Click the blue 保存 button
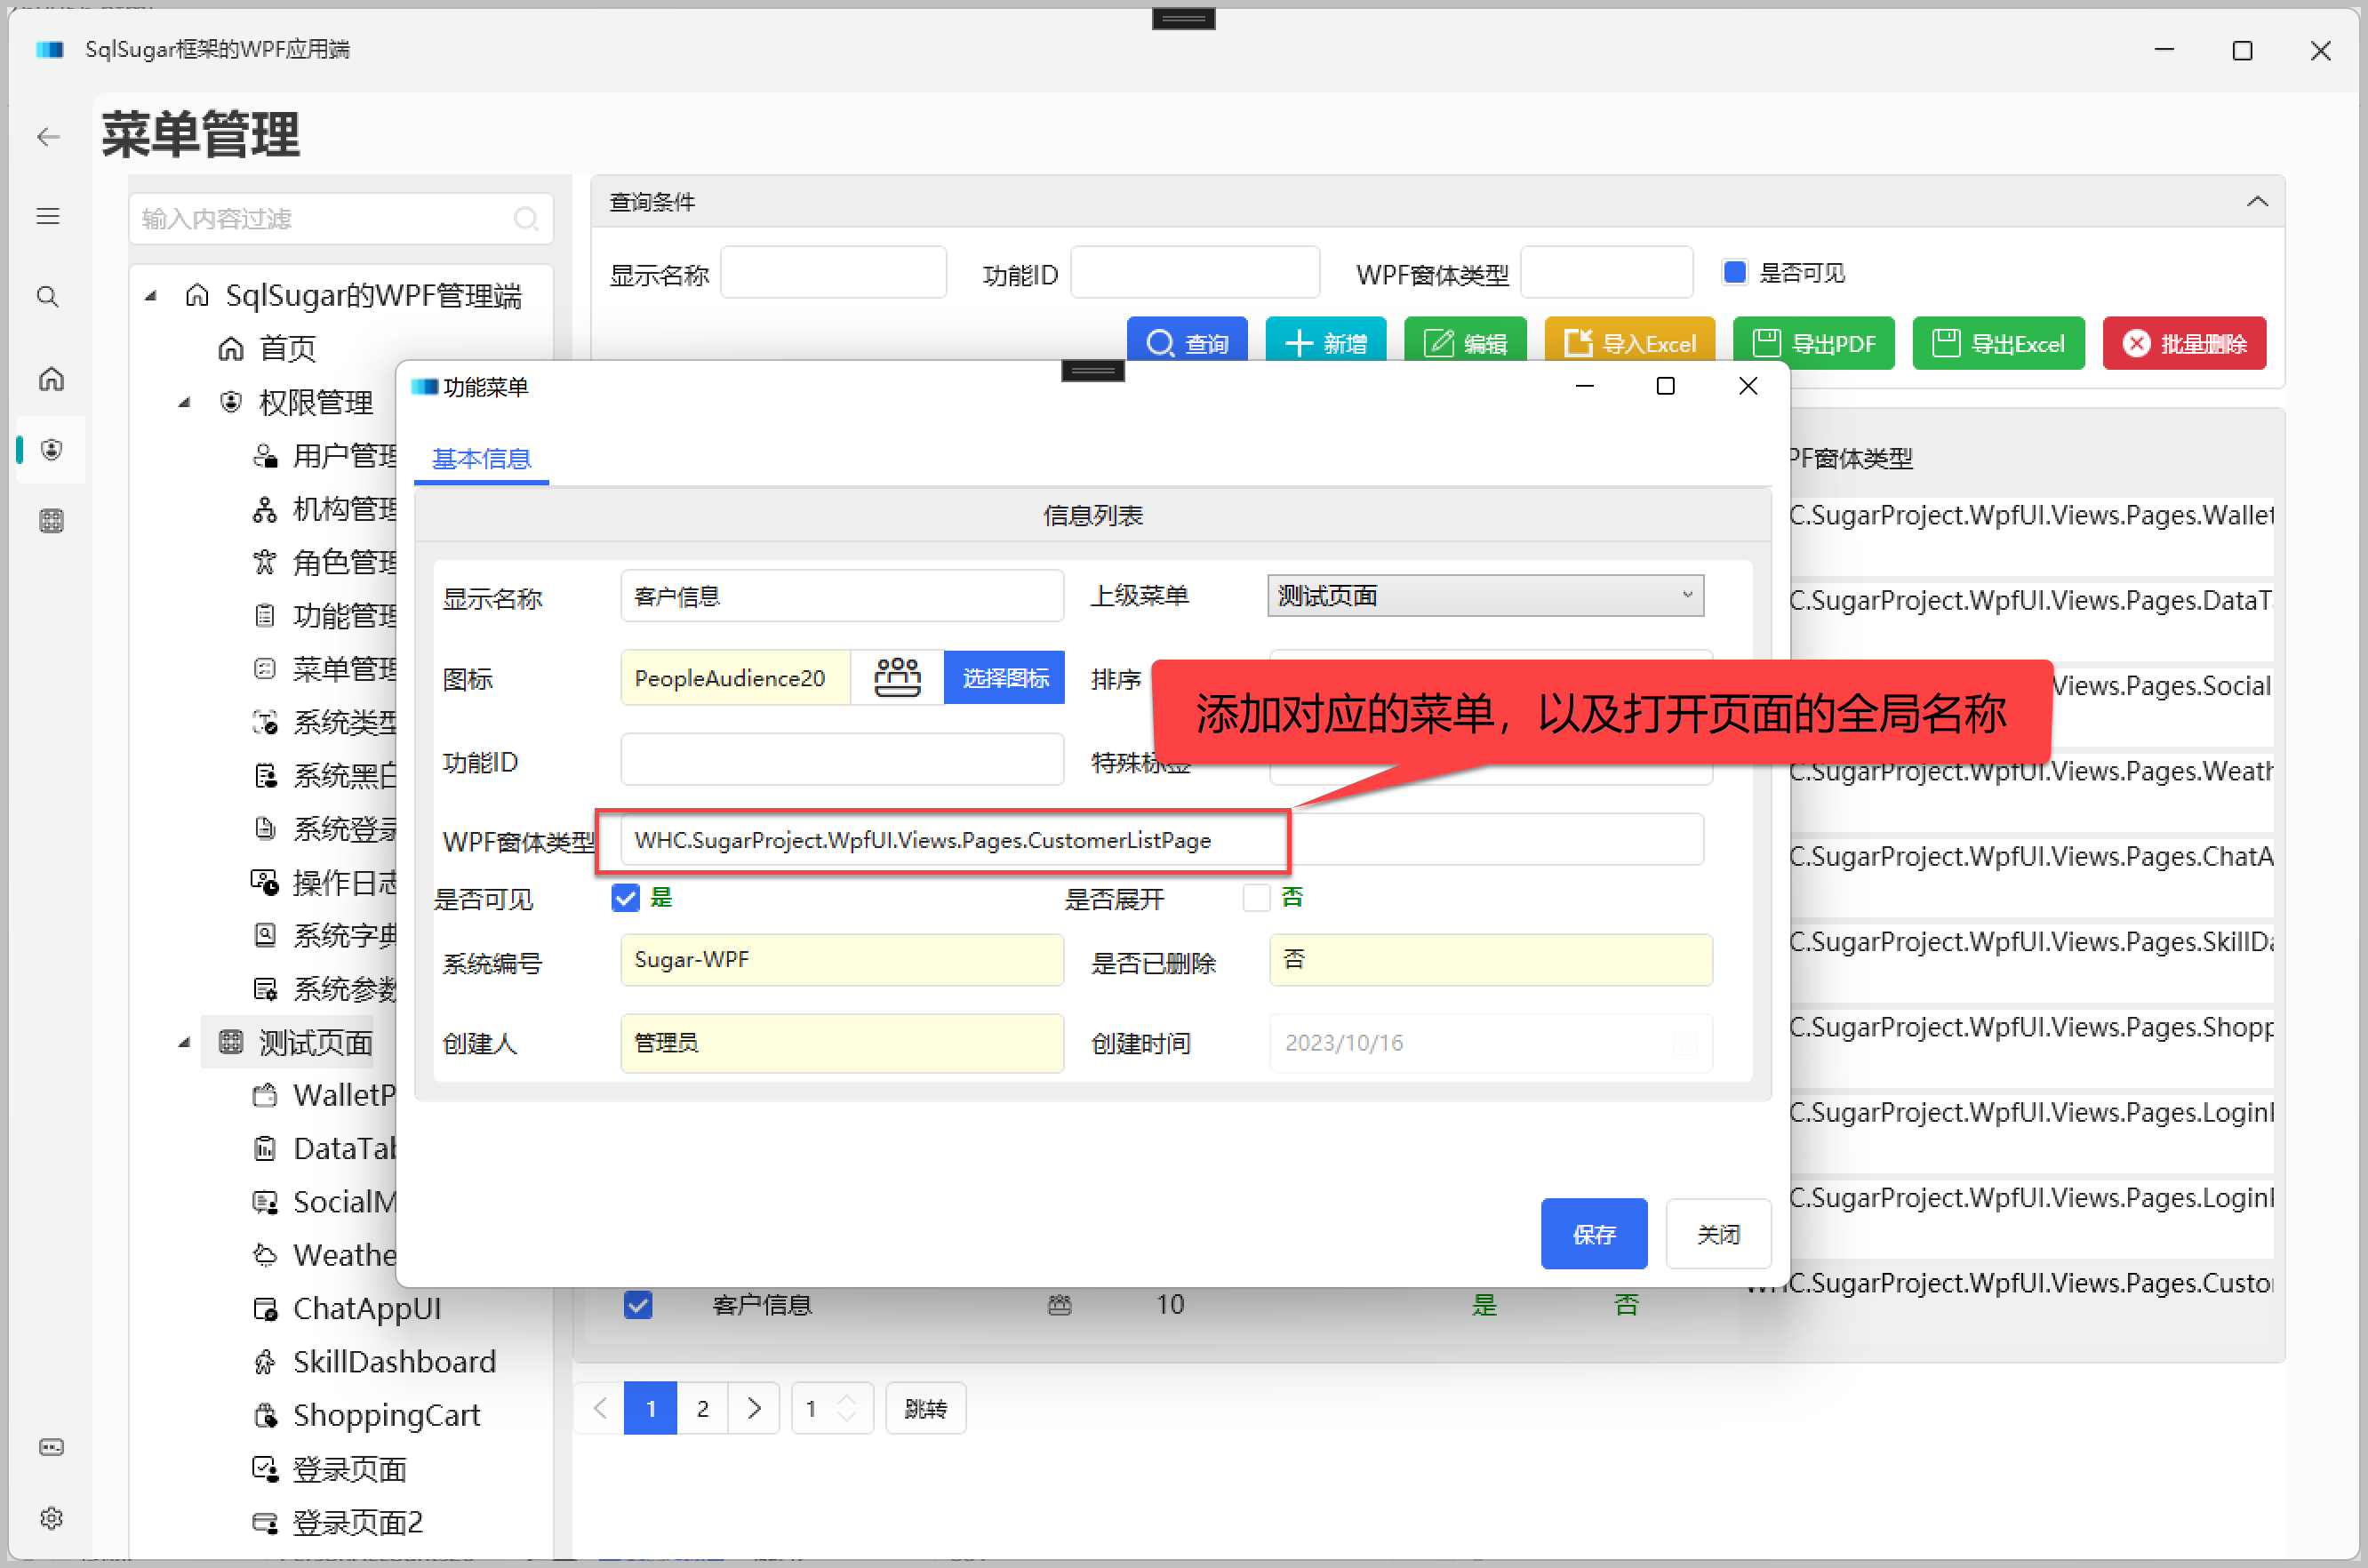The height and width of the screenshot is (1568, 2368). 1593,1234
